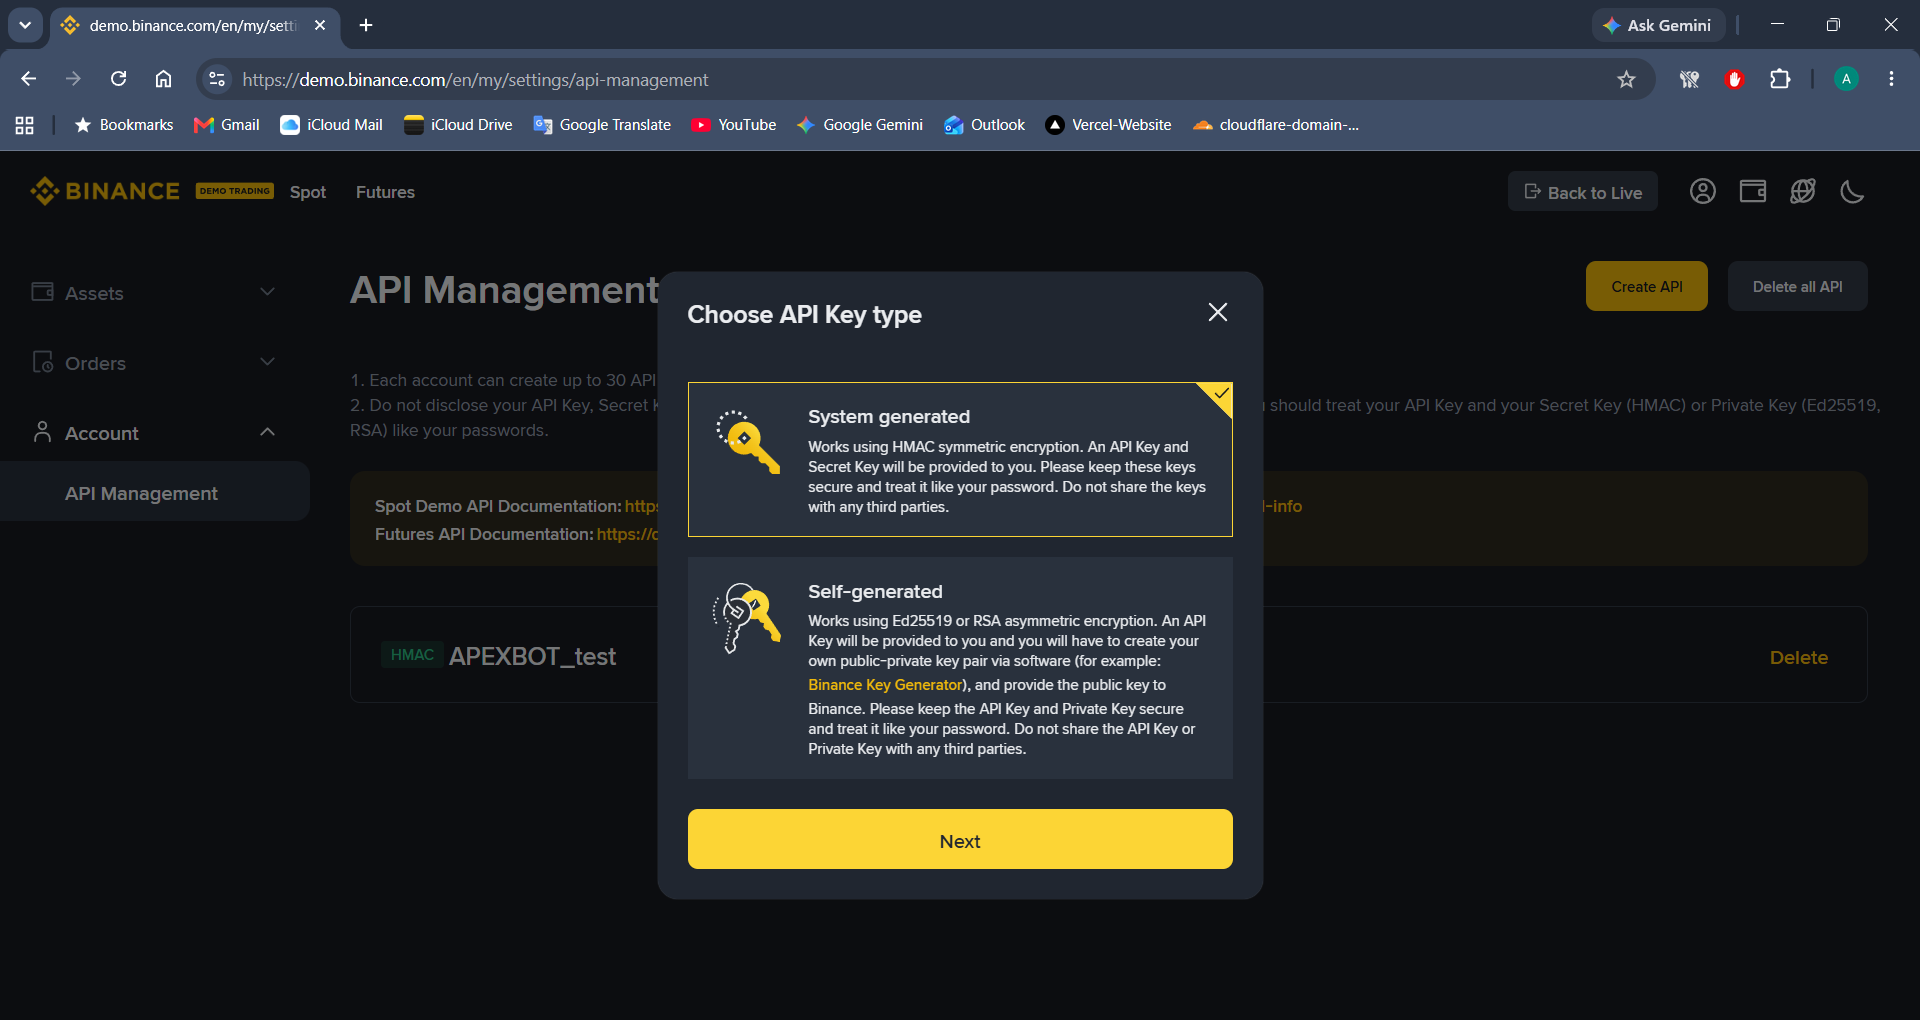Open the iCloud Mail bookmark
The image size is (1920, 1020).
(x=332, y=125)
